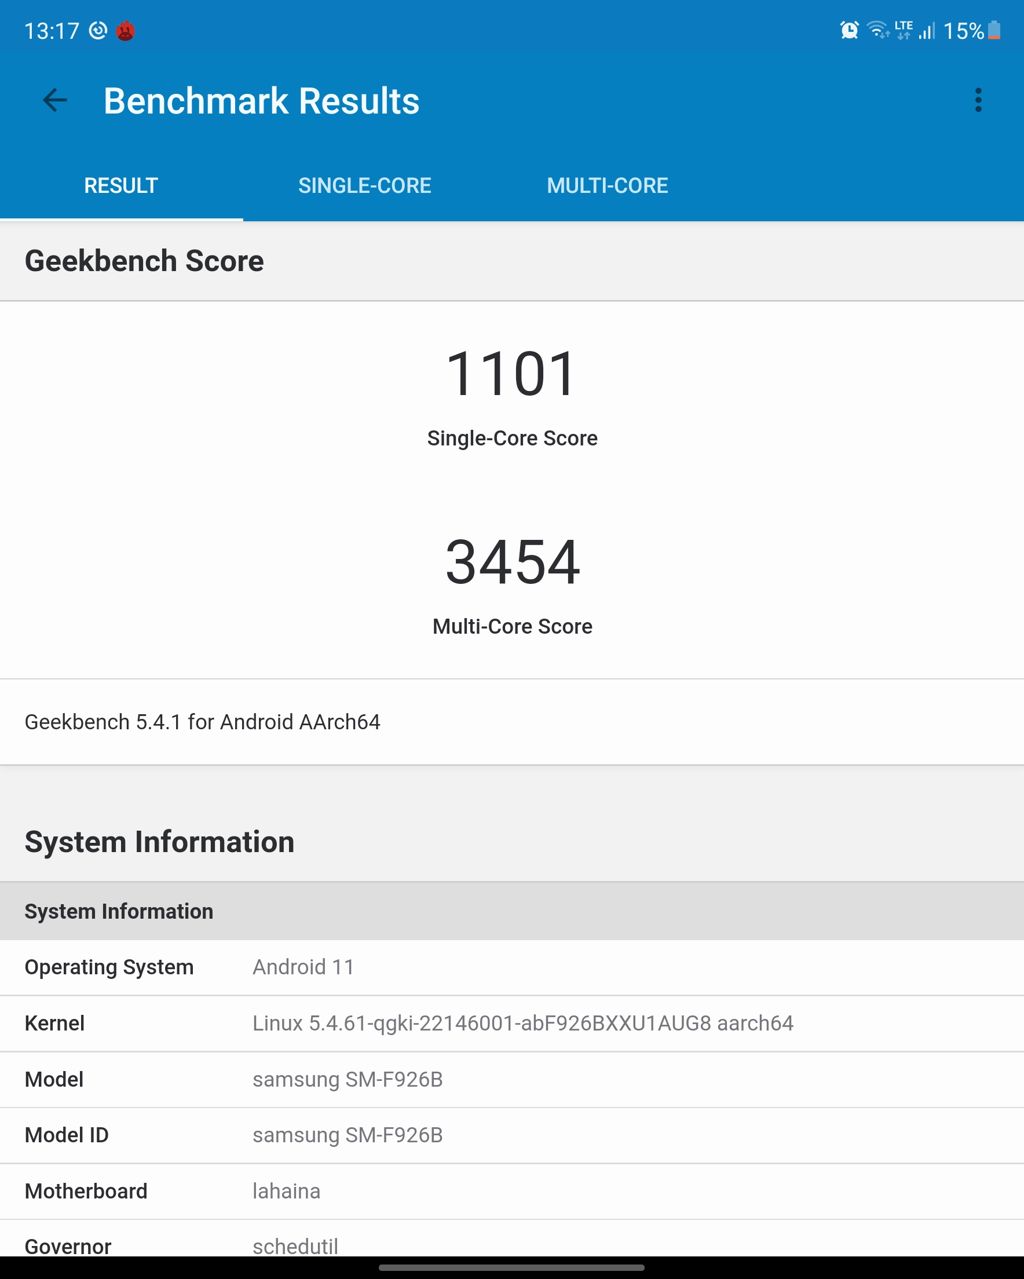Tap the back arrow in header

tap(55, 100)
